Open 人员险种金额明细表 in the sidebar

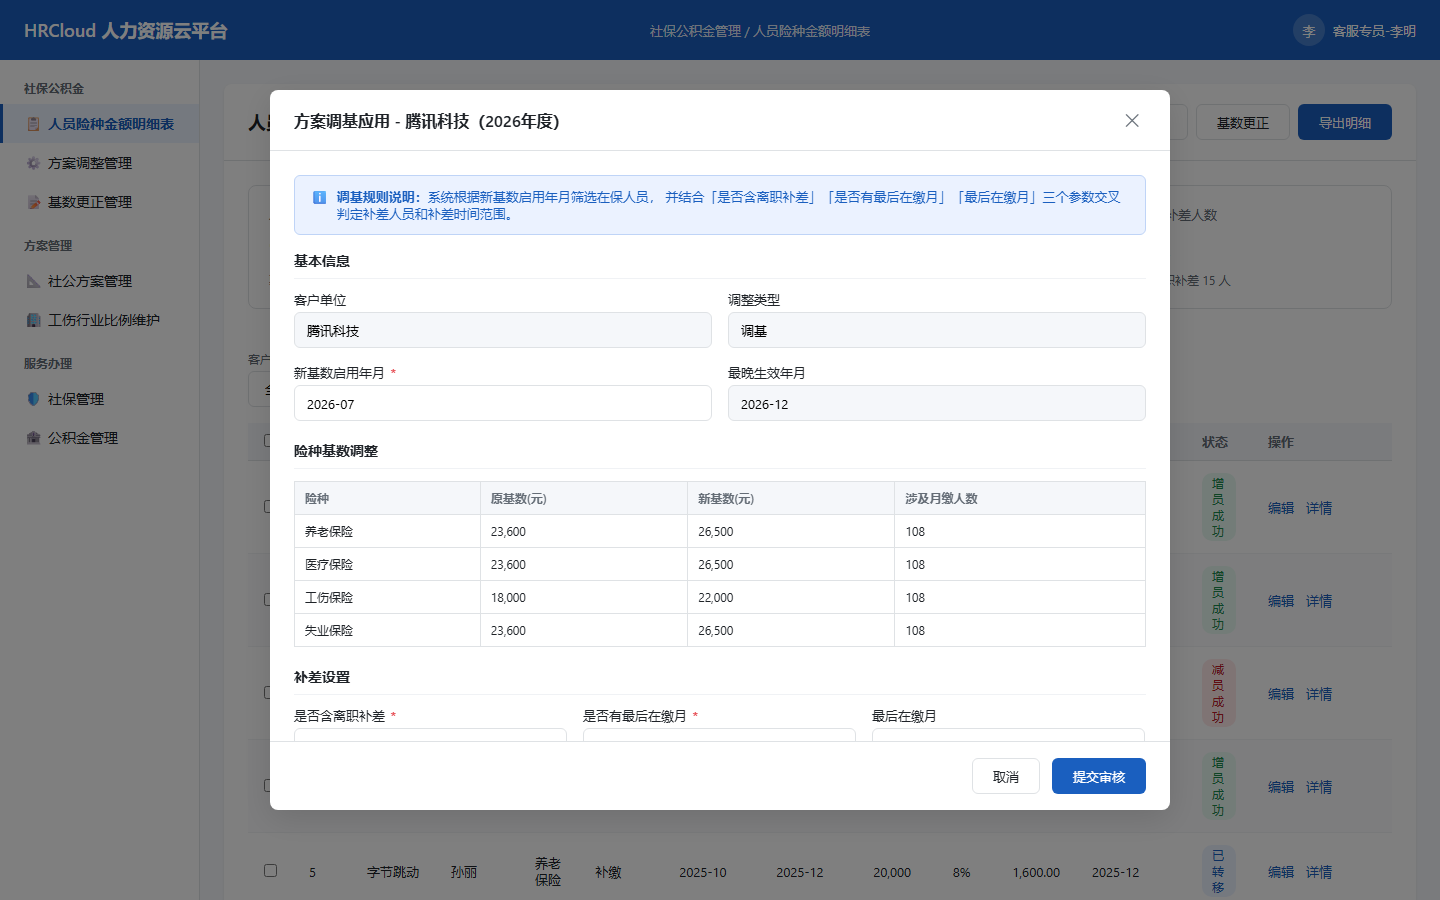click(100, 124)
